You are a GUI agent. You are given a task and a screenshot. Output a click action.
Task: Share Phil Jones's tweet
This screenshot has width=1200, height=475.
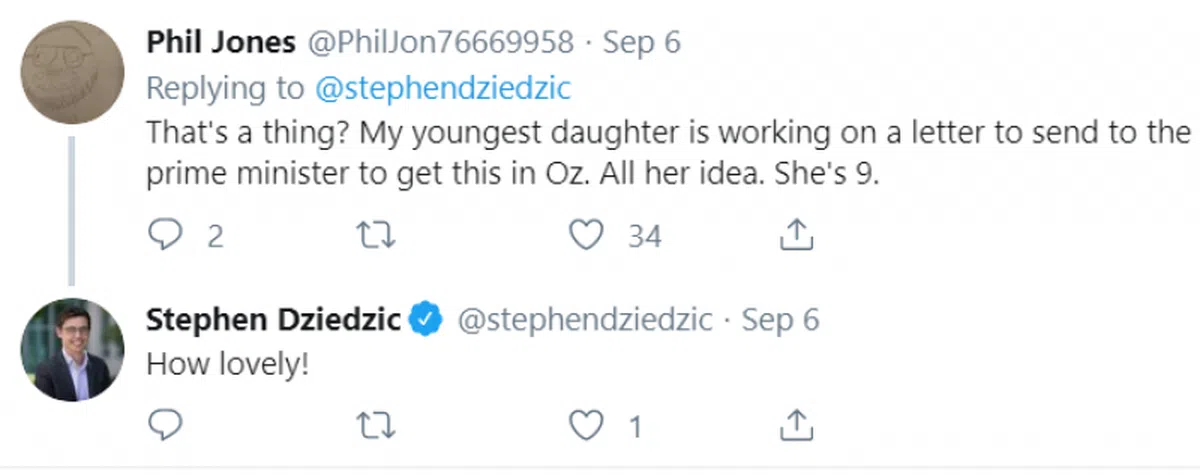pos(793,236)
